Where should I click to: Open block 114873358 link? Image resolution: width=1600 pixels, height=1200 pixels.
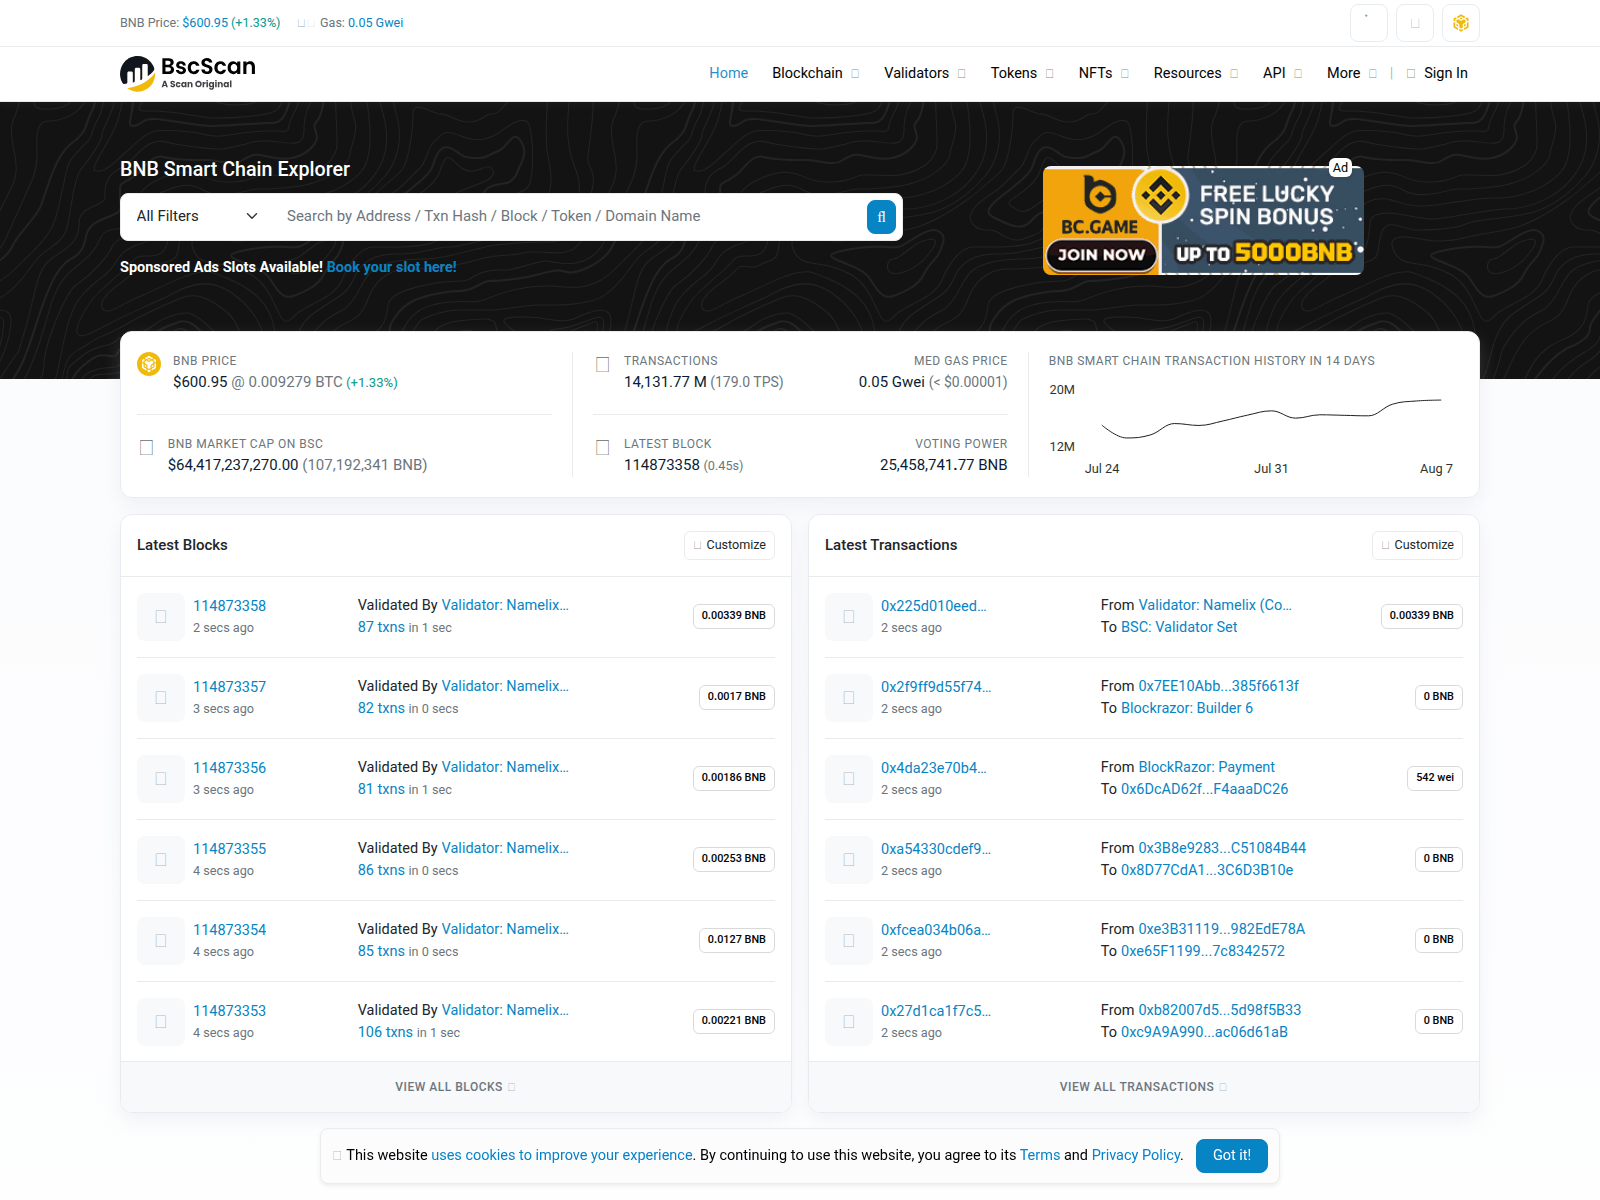[230, 606]
